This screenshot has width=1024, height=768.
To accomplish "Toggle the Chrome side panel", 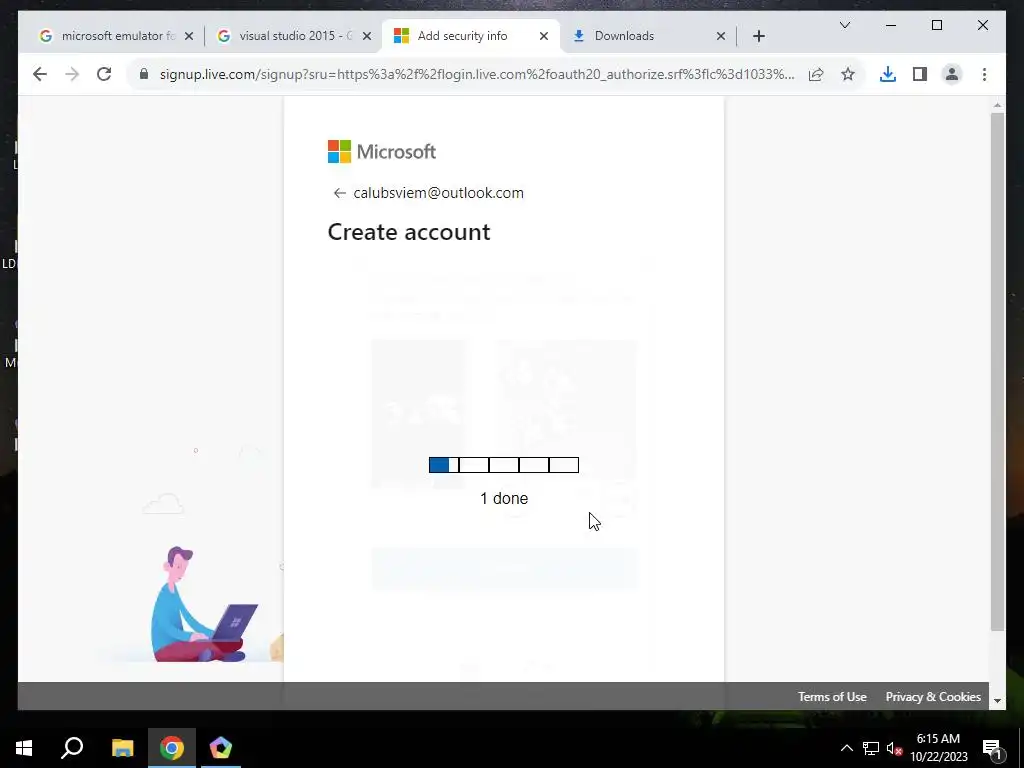I will click(x=920, y=74).
